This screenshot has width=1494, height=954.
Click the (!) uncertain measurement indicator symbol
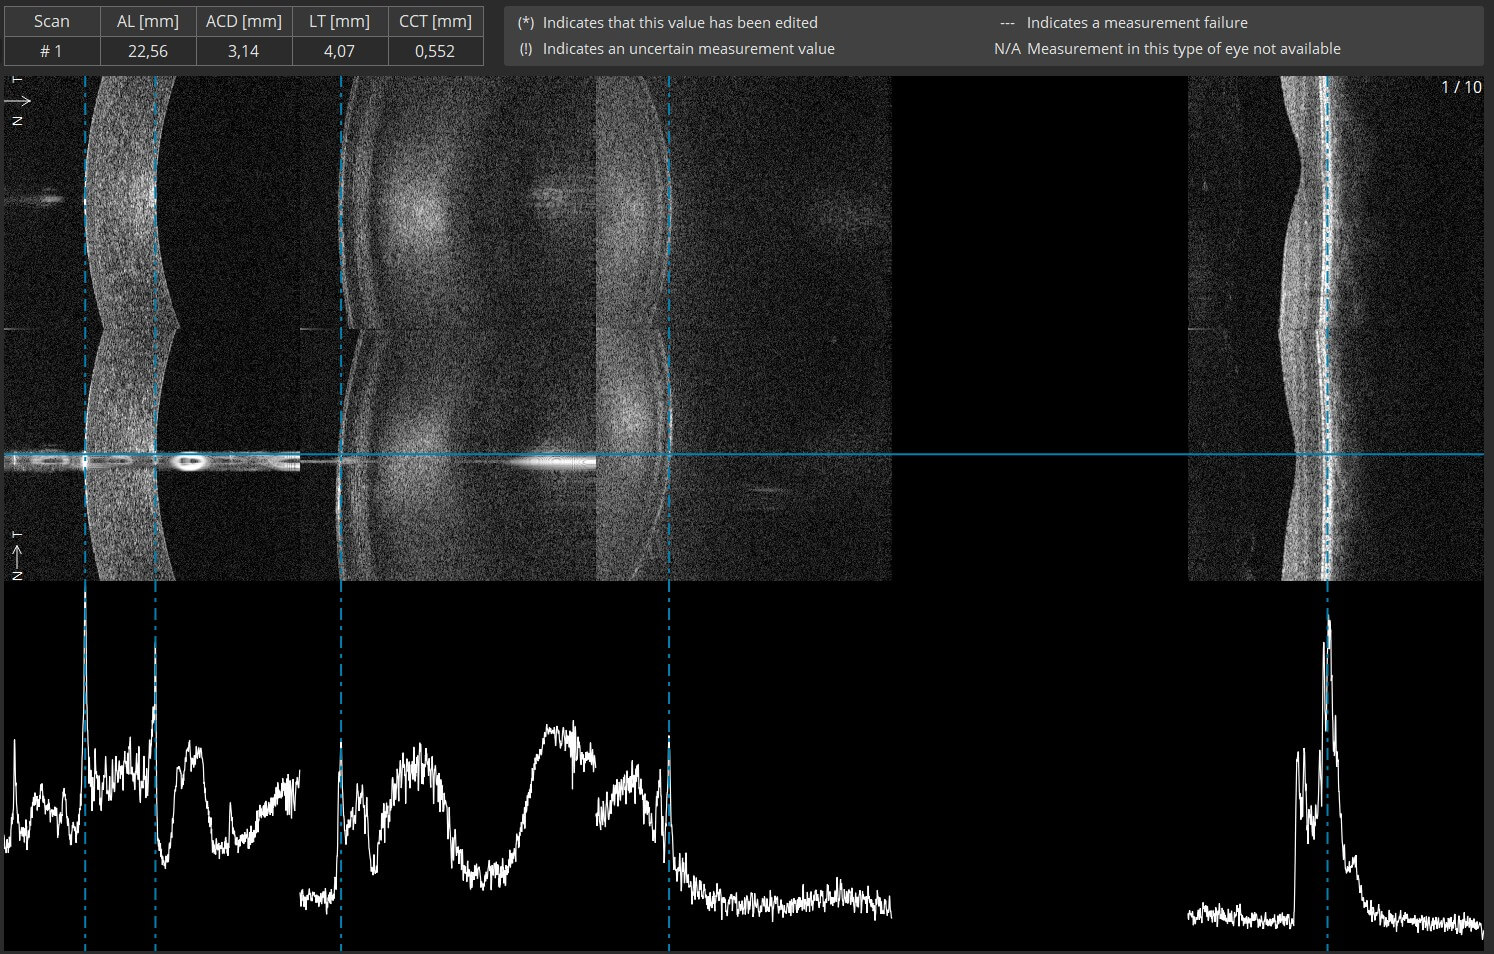point(524,48)
